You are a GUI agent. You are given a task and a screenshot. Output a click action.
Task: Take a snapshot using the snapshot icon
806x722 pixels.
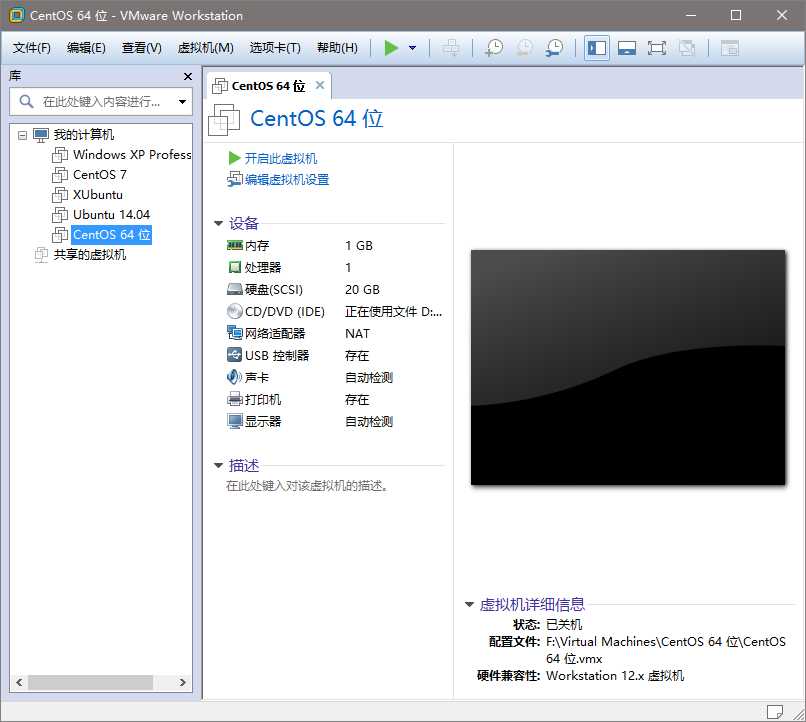494,48
